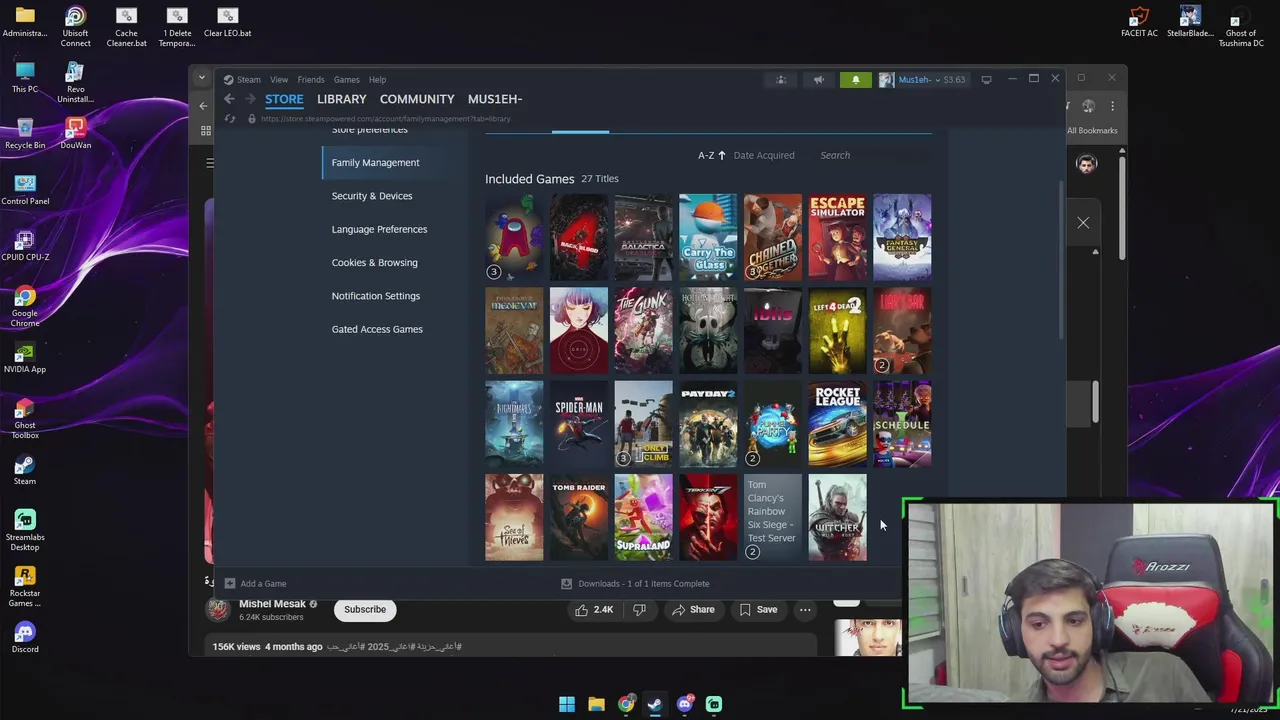Open Notification Settings page
1280x720 pixels.
376,296
